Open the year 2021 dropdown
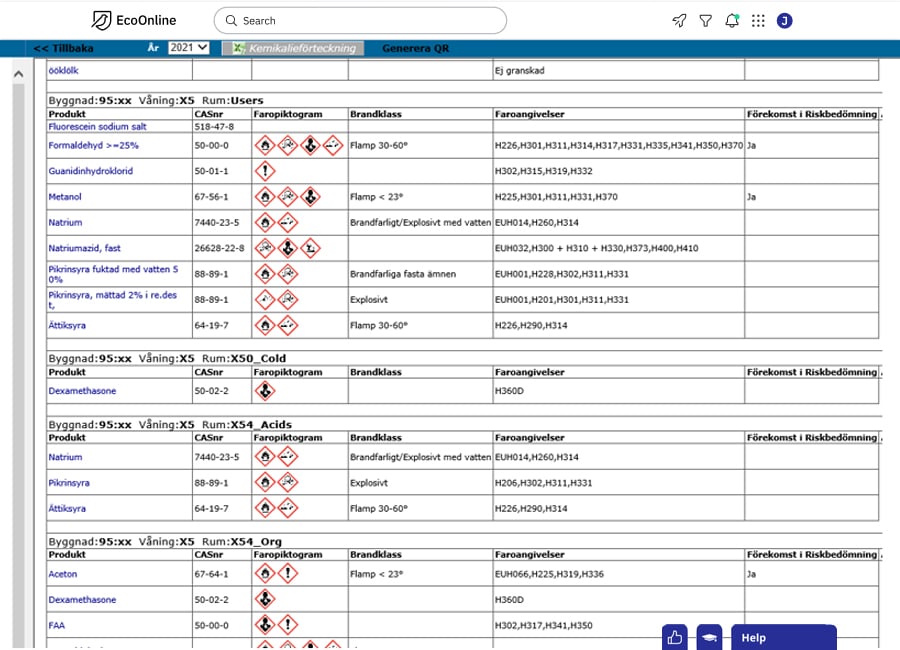Screen dimensions: 900x650 [188, 47]
